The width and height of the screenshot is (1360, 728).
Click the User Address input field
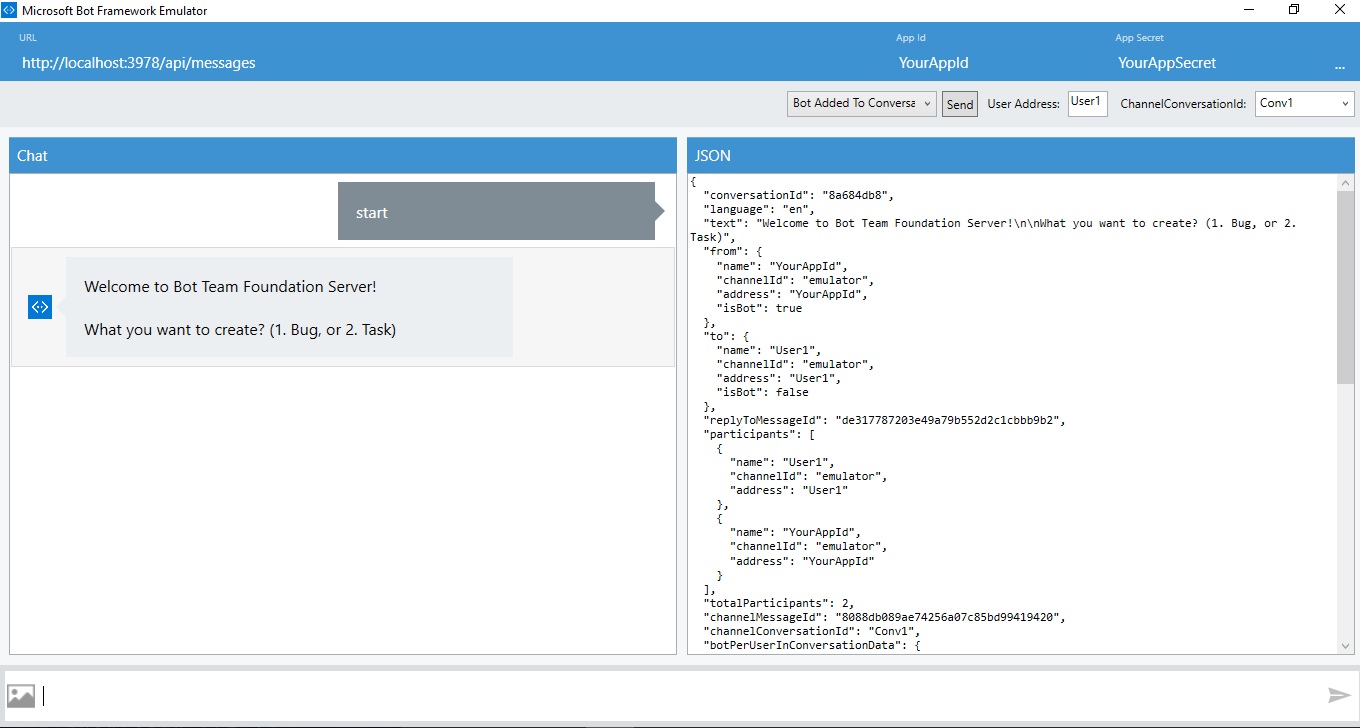coord(1088,103)
